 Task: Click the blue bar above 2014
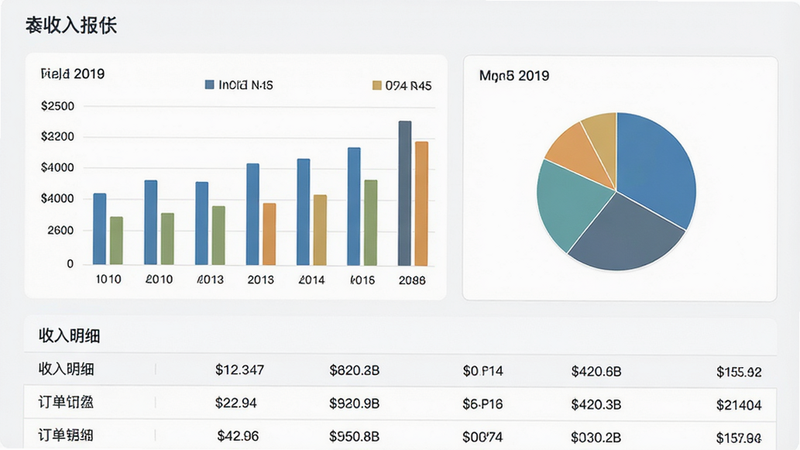coord(303,212)
